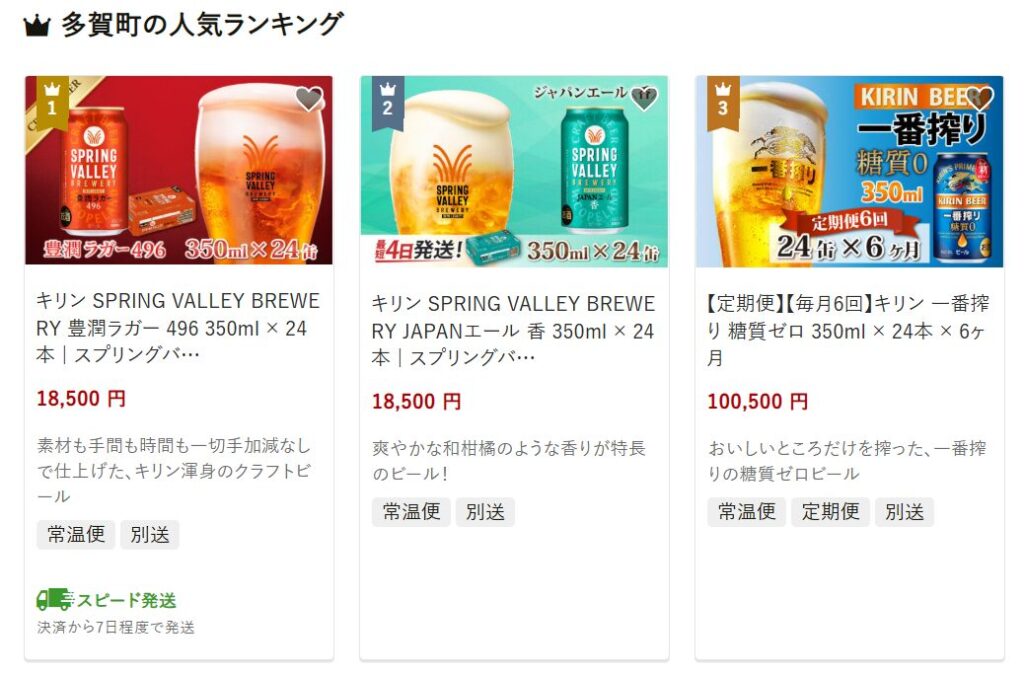Click the 100,500 円 price
This screenshot has height=676, width=1024.
point(758,401)
